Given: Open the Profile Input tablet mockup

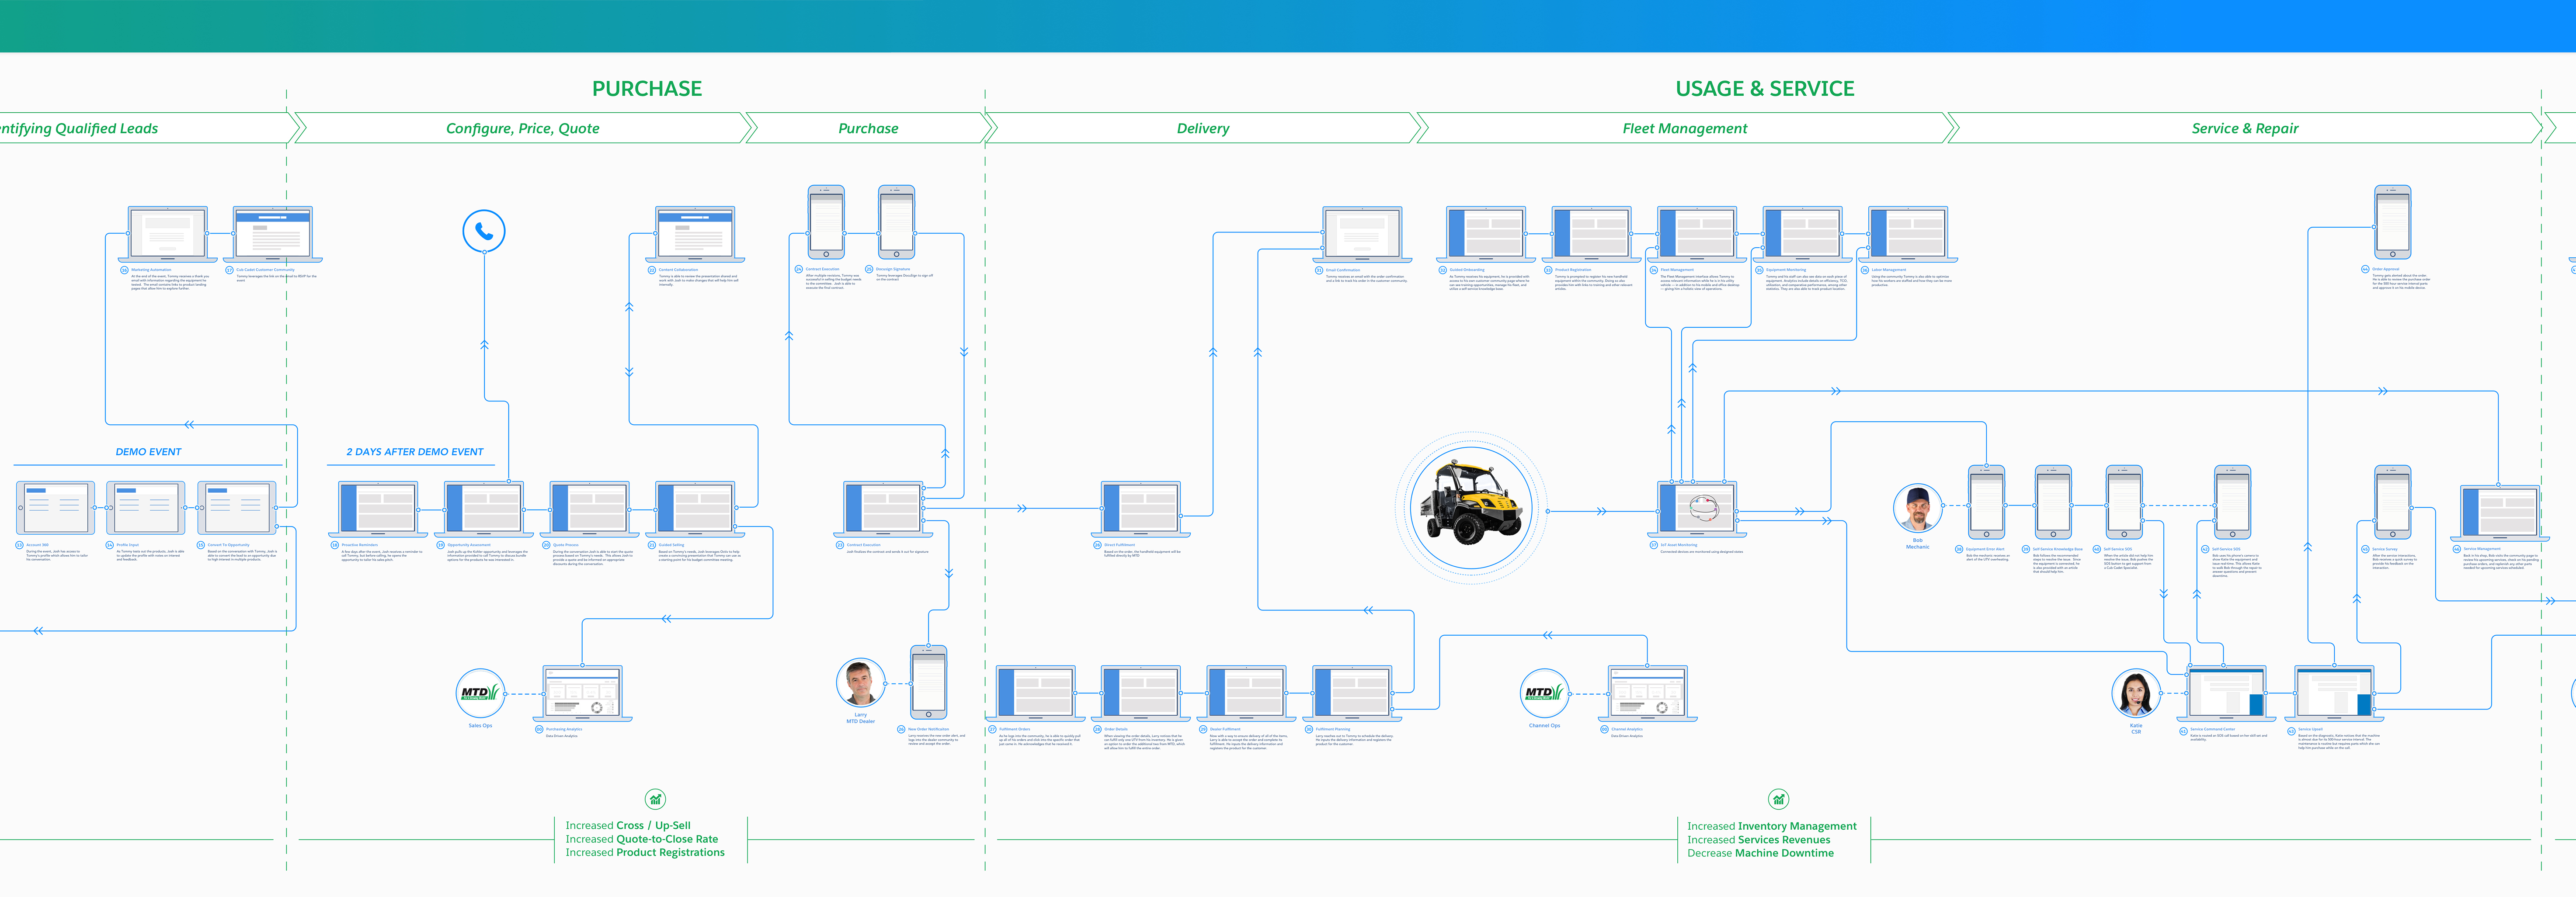Looking at the screenshot, I should pos(146,508).
